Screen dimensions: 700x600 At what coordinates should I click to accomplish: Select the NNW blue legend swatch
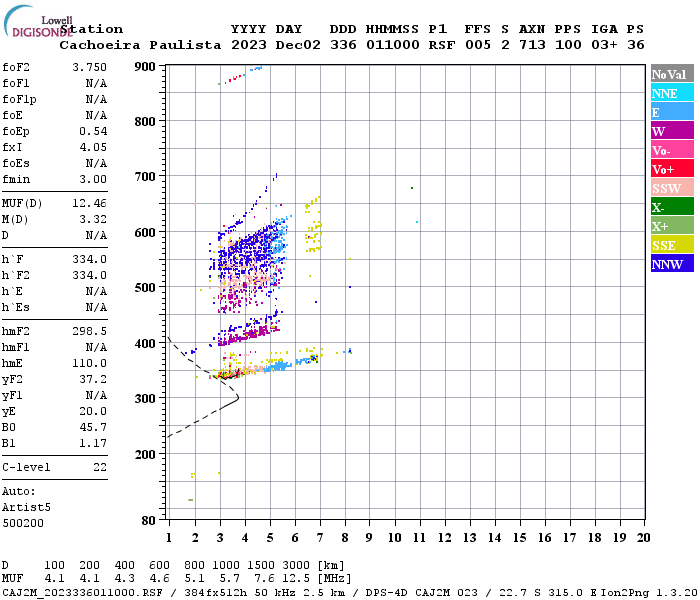672,263
